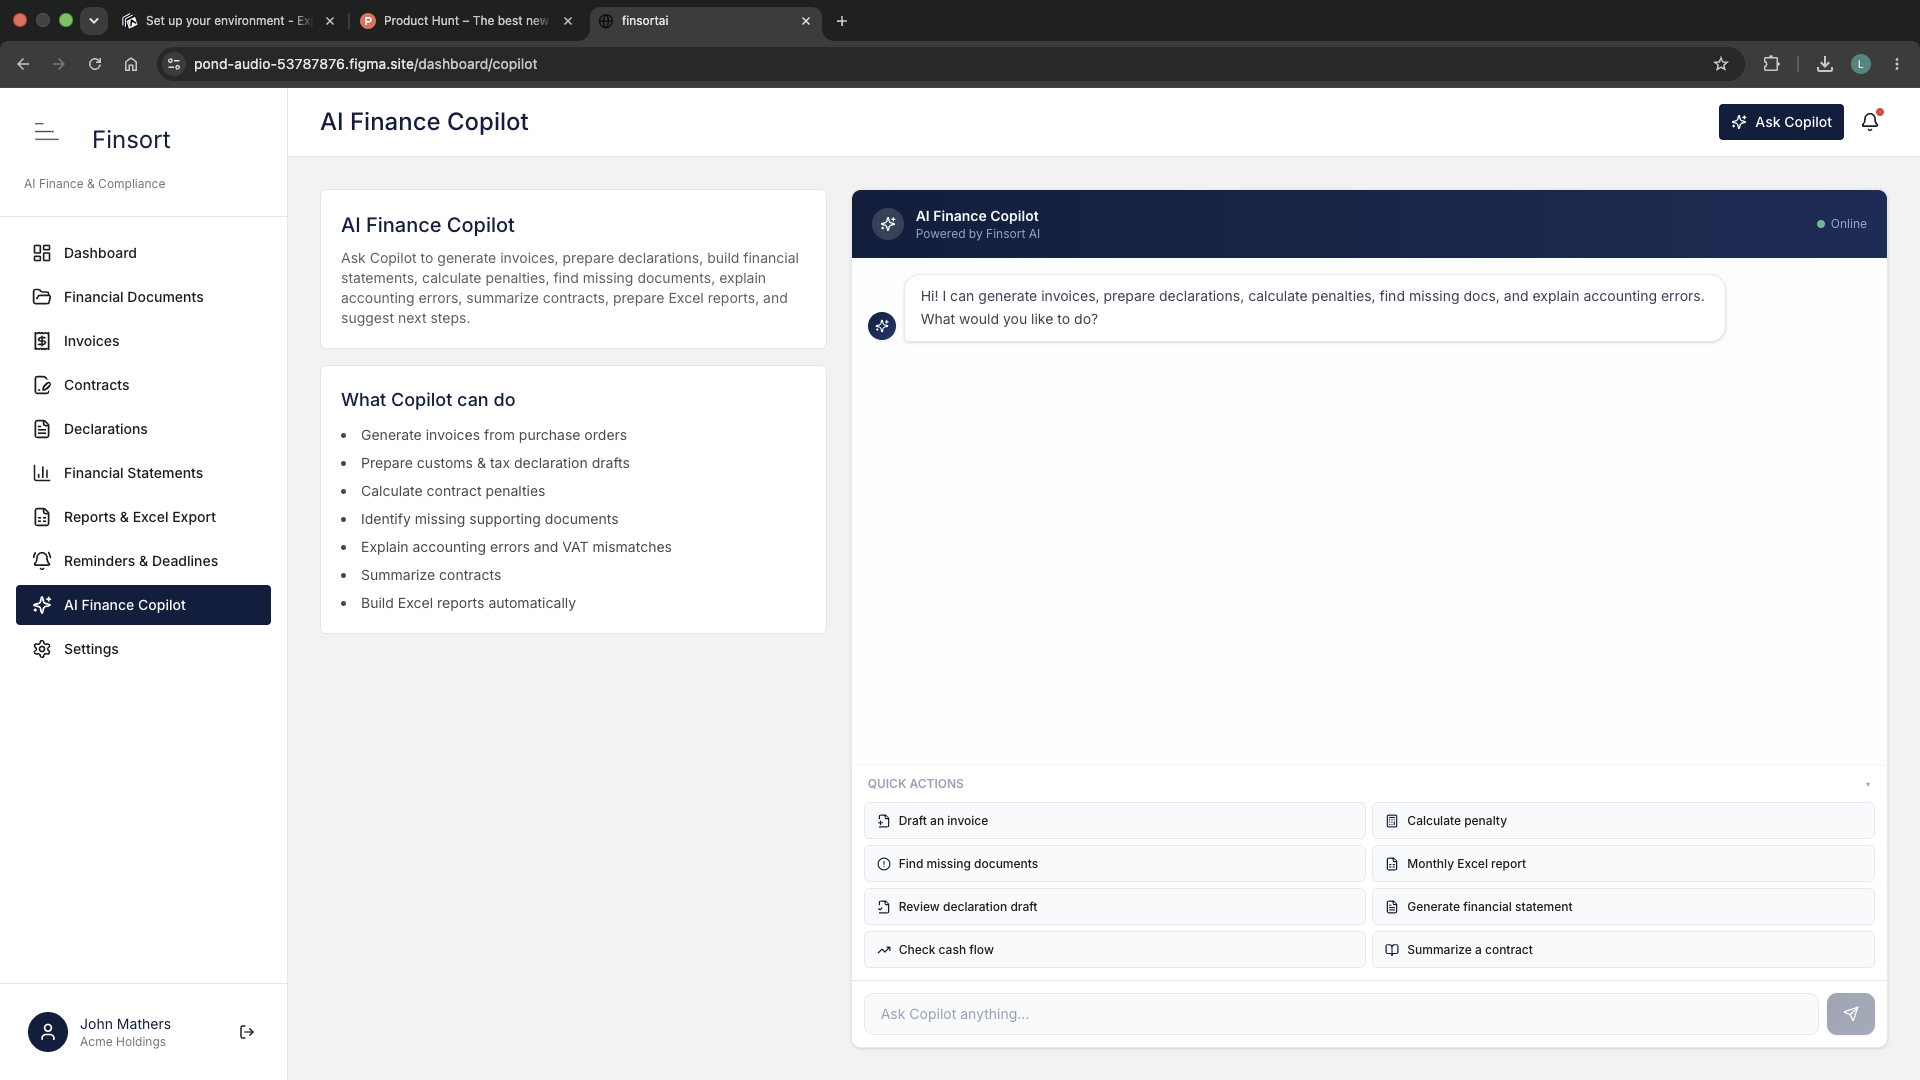Choose the Calculate penalty quick action
Screen dimensions: 1920x1080
1623,821
